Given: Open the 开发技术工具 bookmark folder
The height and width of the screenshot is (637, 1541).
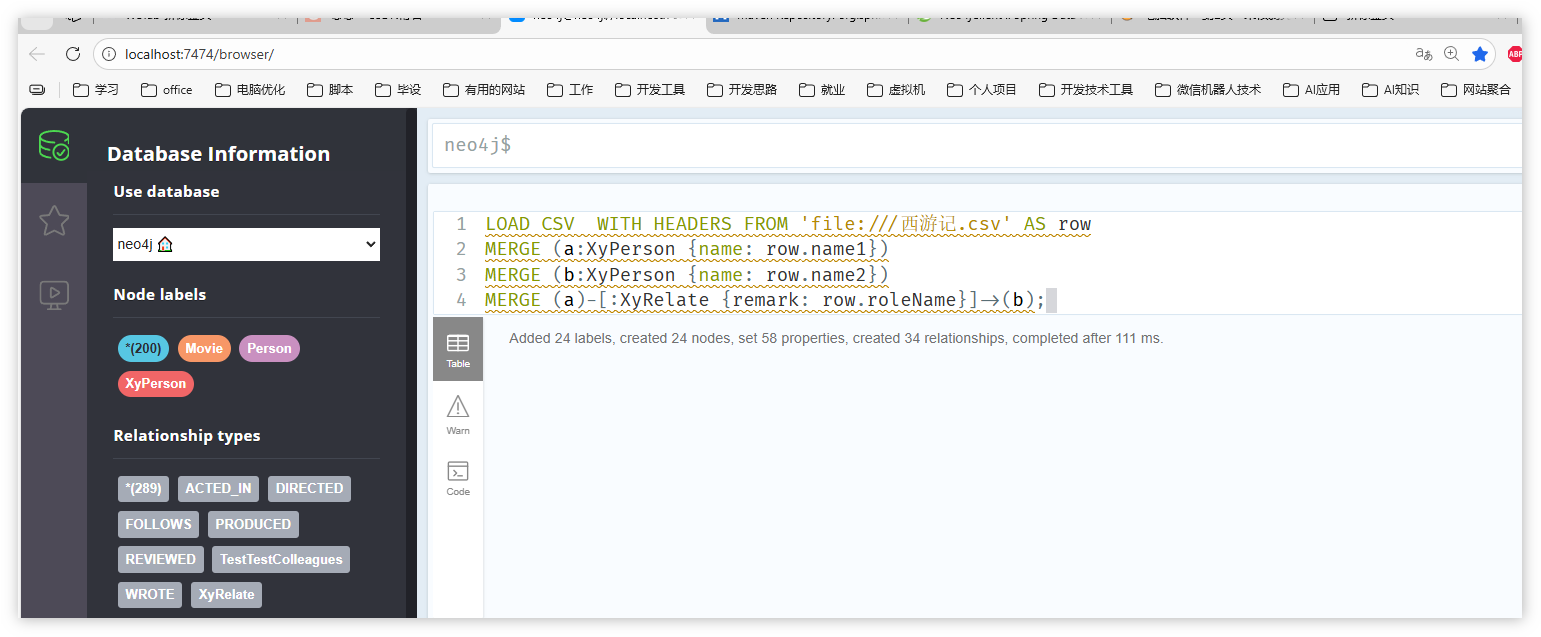Looking at the screenshot, I should [1086, 89].
